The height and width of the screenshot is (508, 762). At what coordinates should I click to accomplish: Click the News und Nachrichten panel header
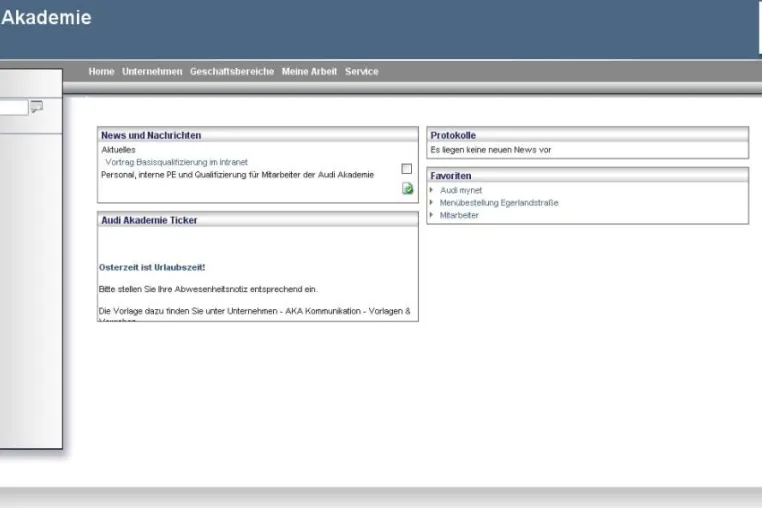pos(258,135)
